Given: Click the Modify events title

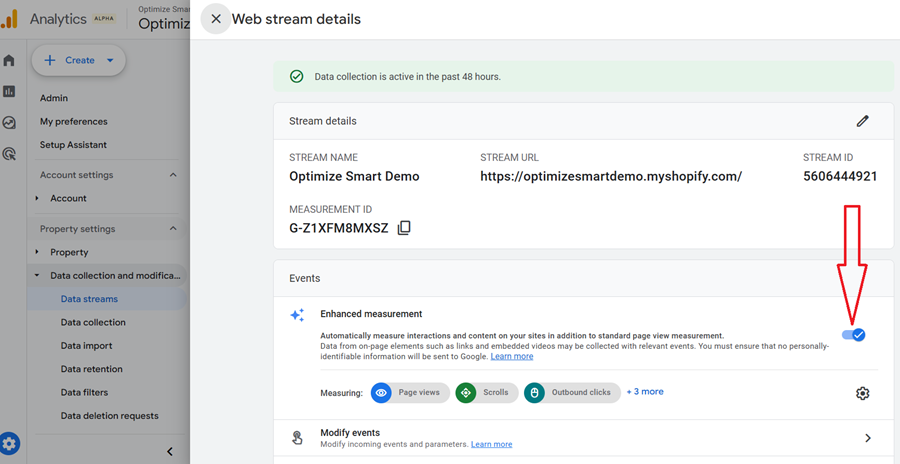Looking at the screenshot, I should [x=350, y=433].
